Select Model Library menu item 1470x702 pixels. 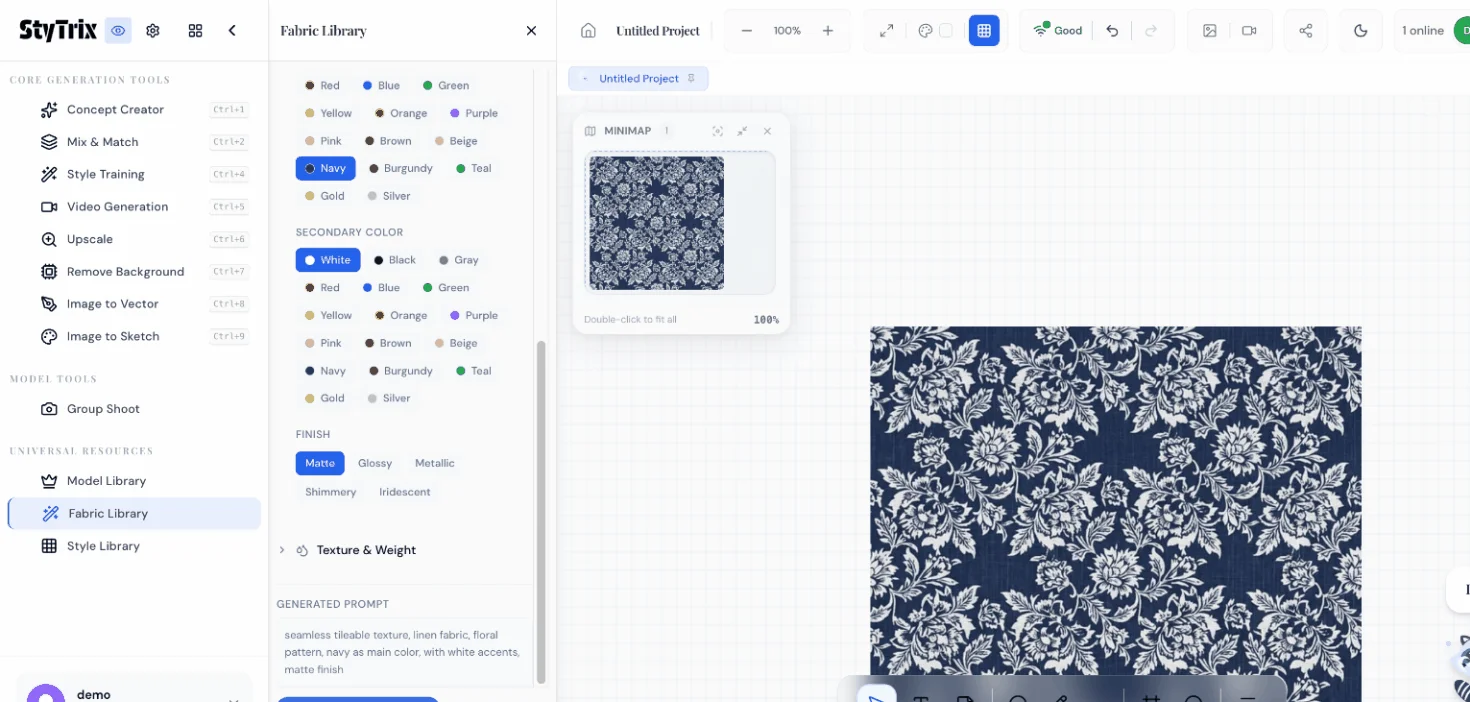click(x=106, y=481)
